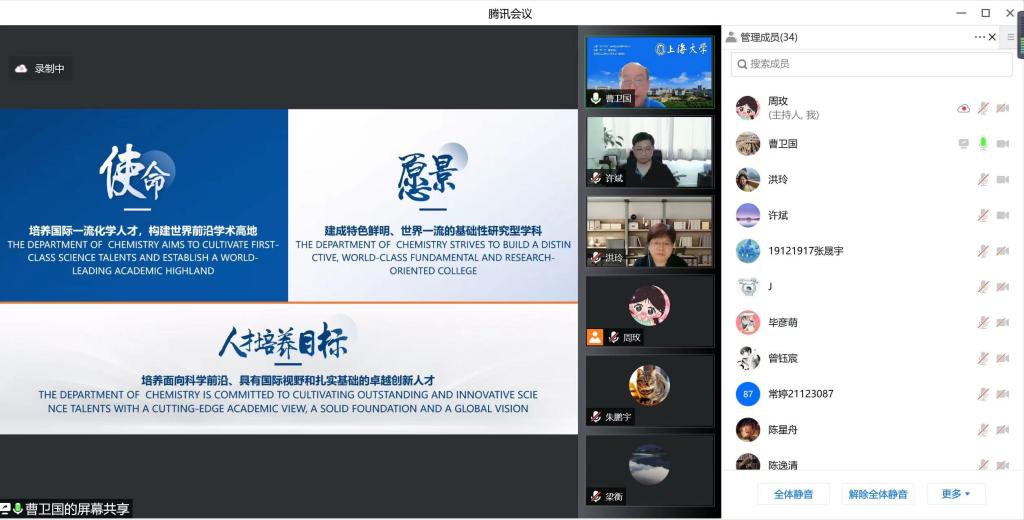Click the screen share icon beside 曹卫国
This screenshot has width=1024, height=520.
click(x=963, y=144)
